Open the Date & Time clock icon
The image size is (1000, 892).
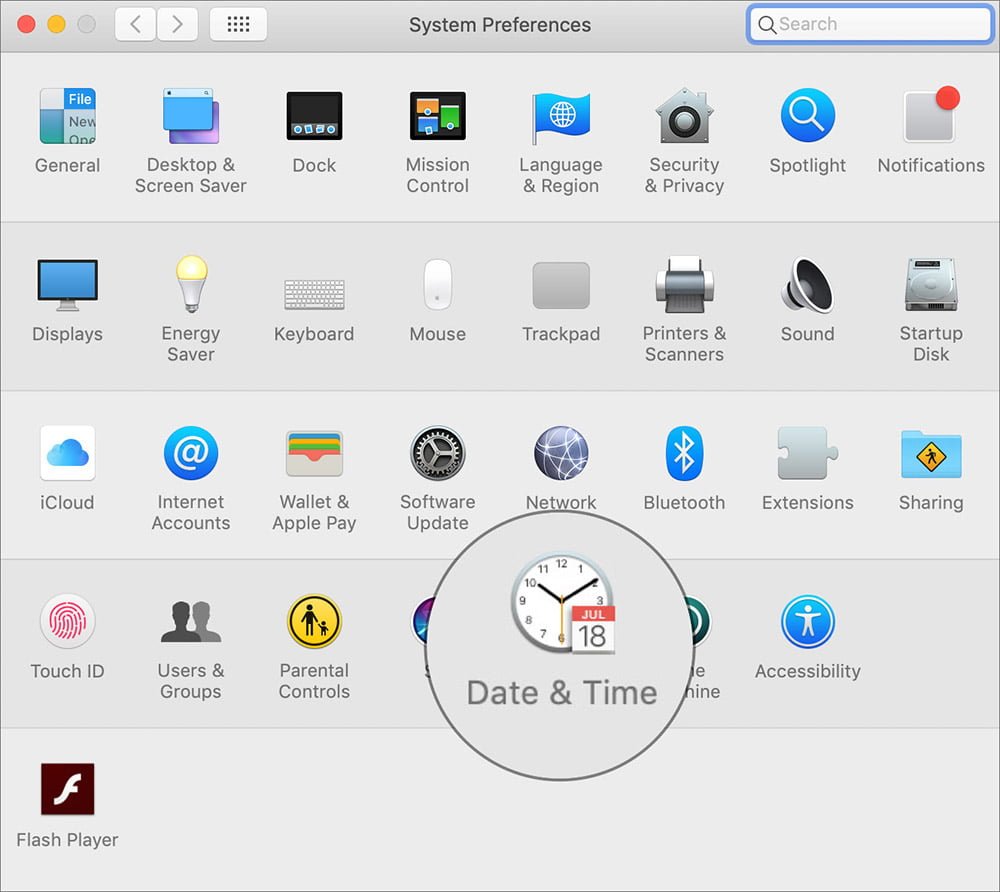tap(562, 603)
